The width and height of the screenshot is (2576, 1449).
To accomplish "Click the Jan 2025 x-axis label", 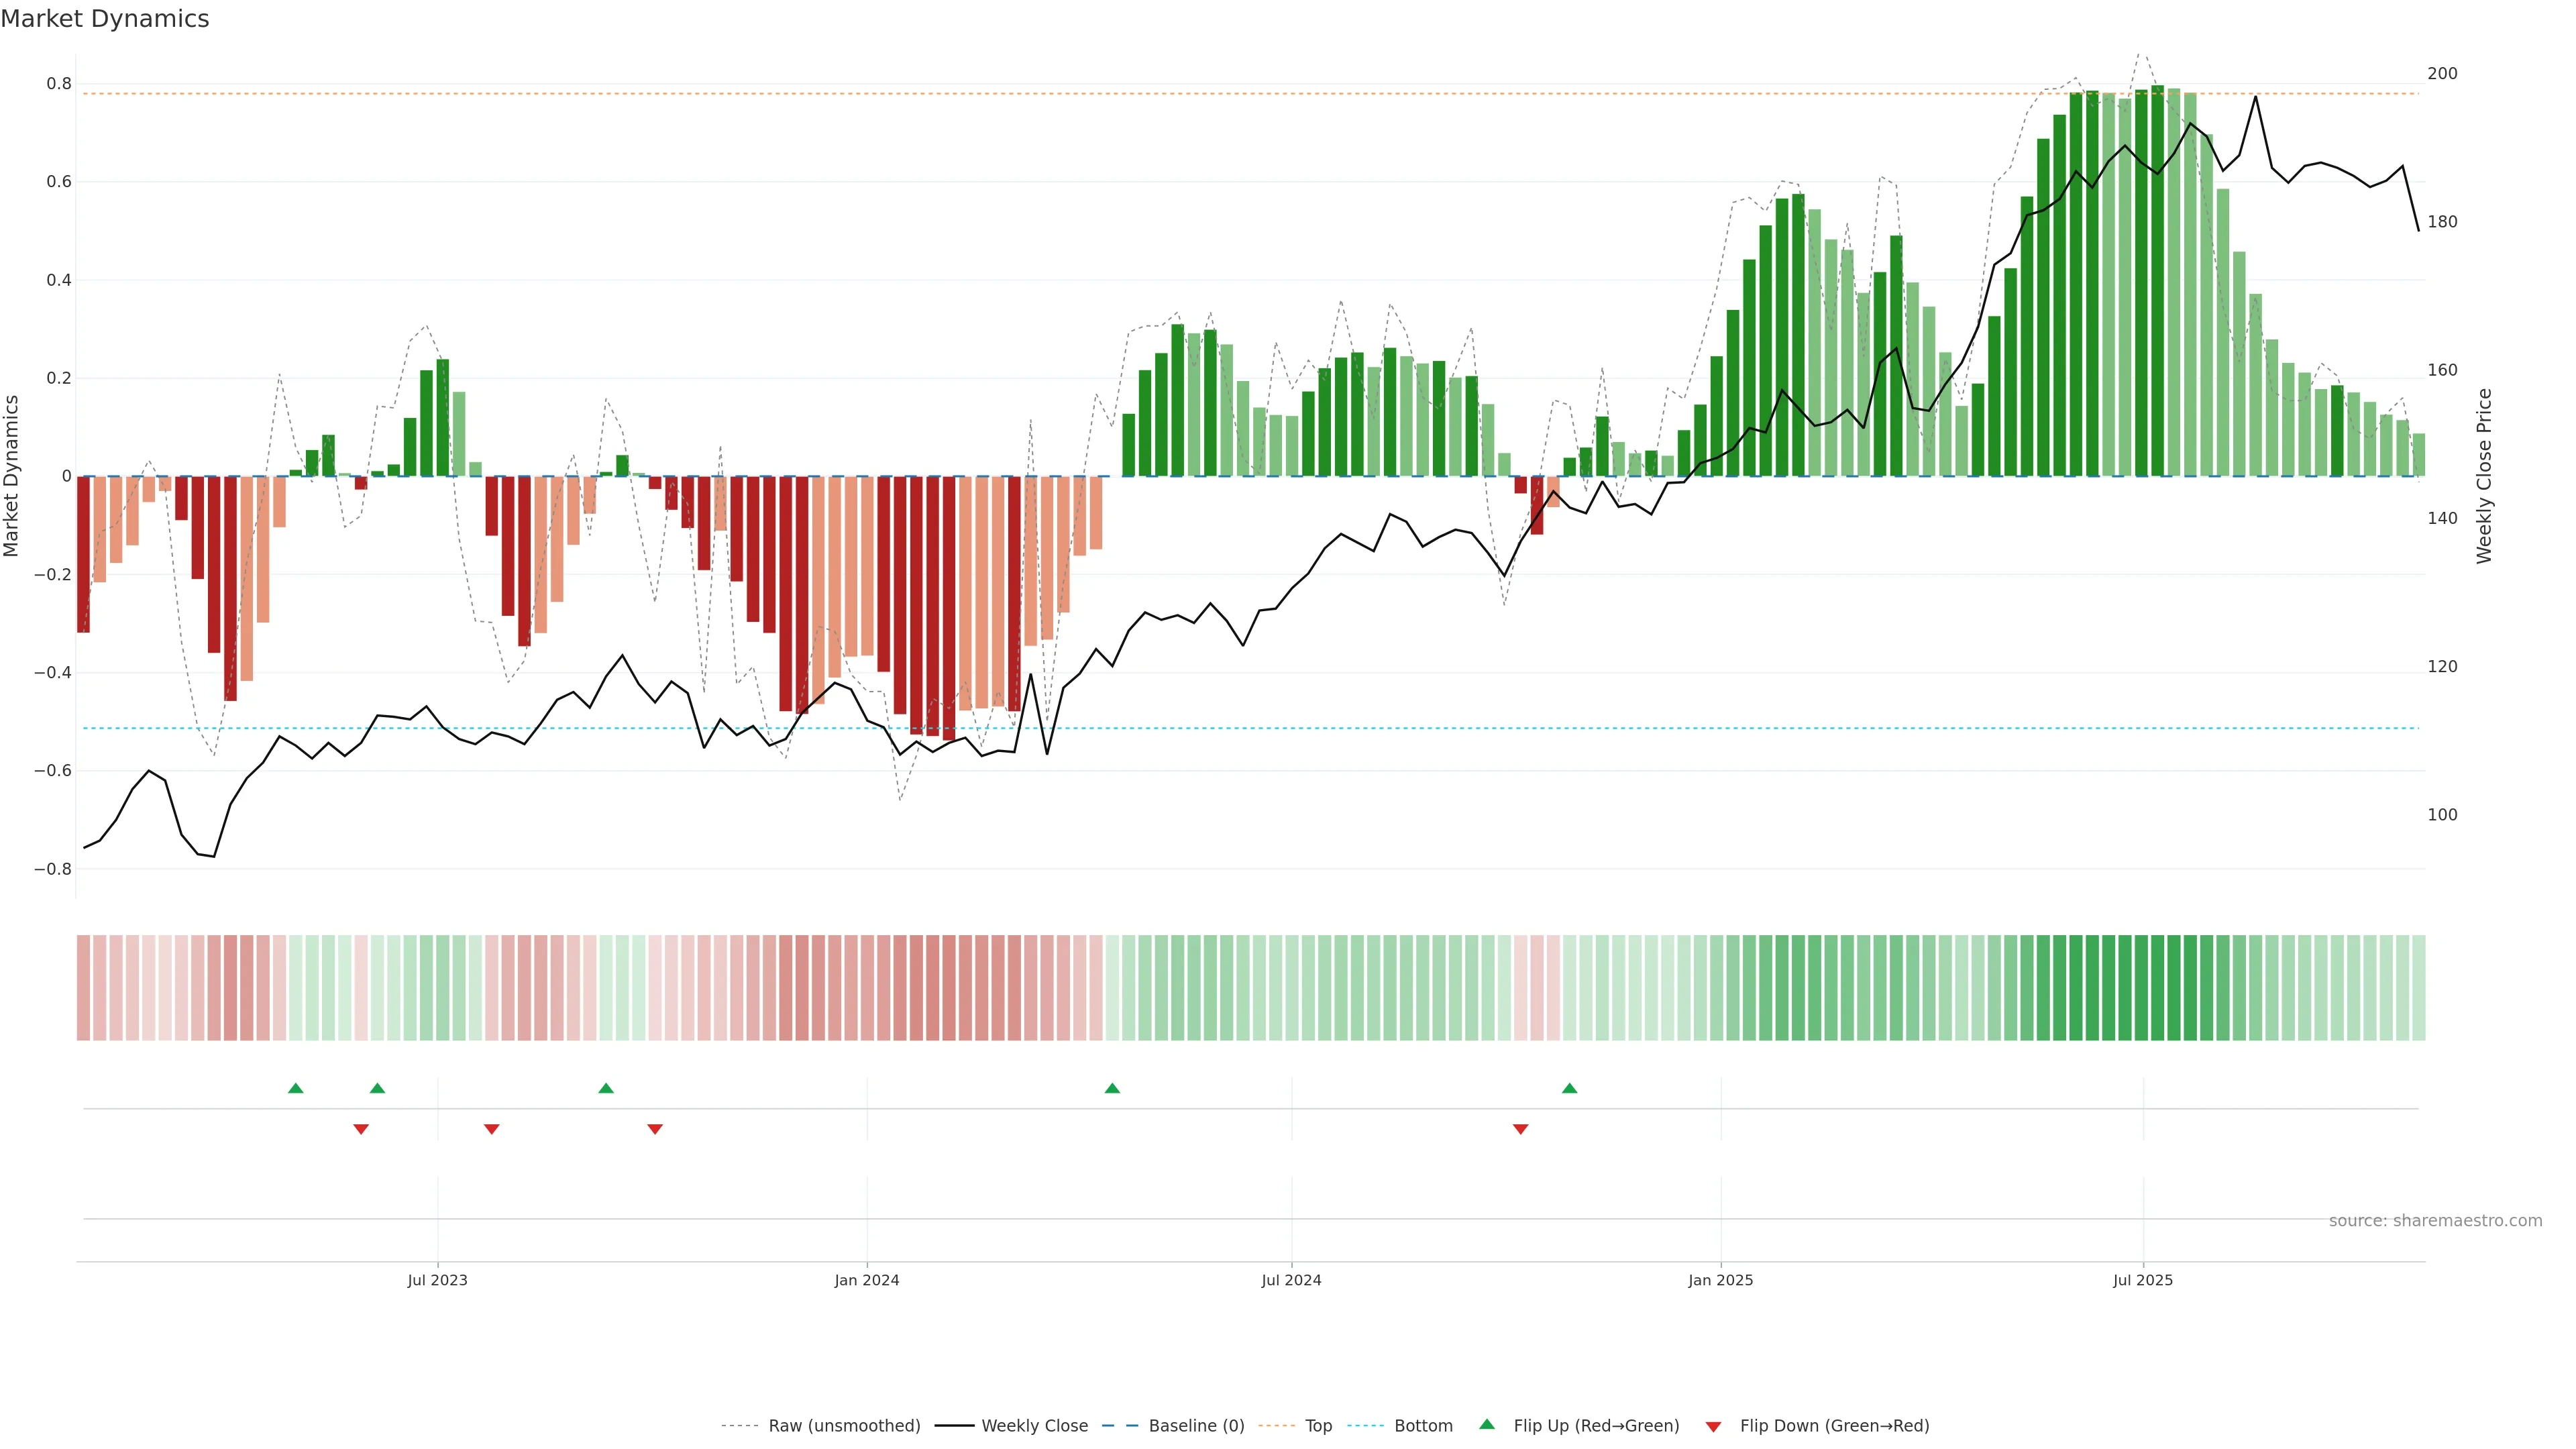I will point(1720,1280).
